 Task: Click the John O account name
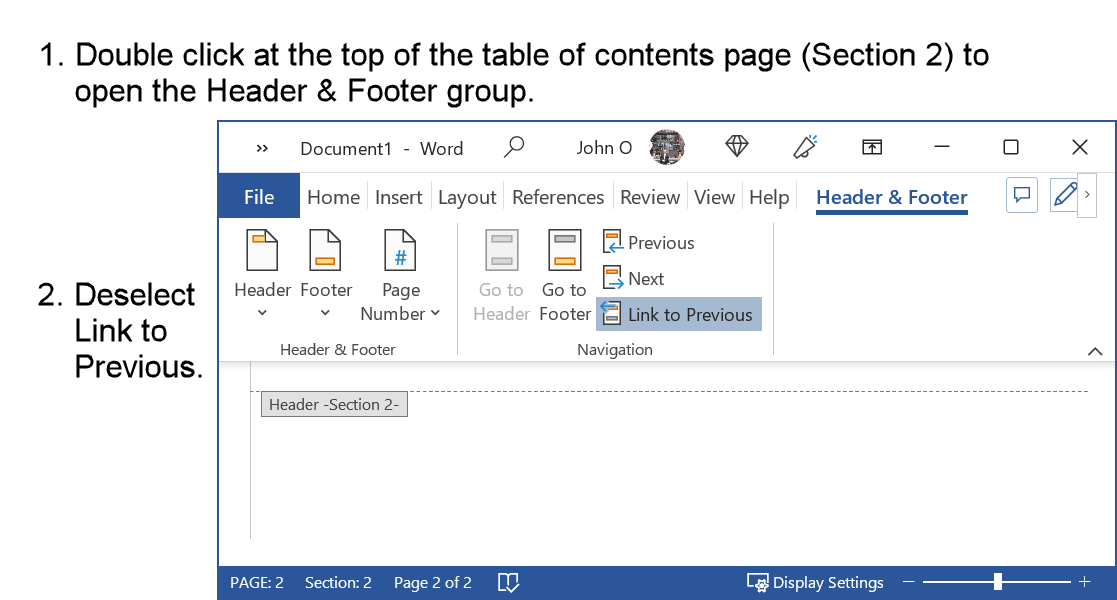pos(603,147)
